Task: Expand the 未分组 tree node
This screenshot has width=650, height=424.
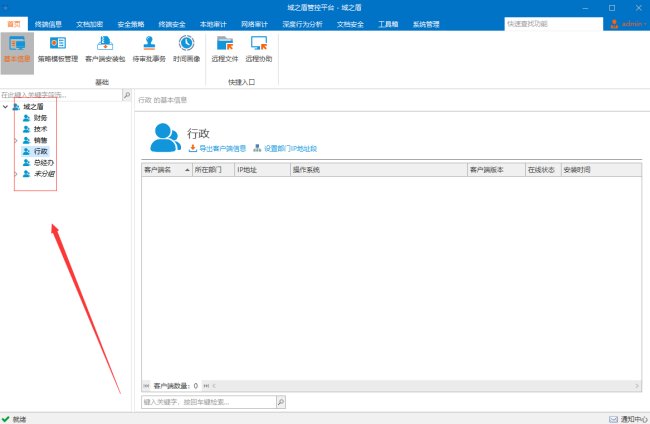Action: tap(16, 174)
